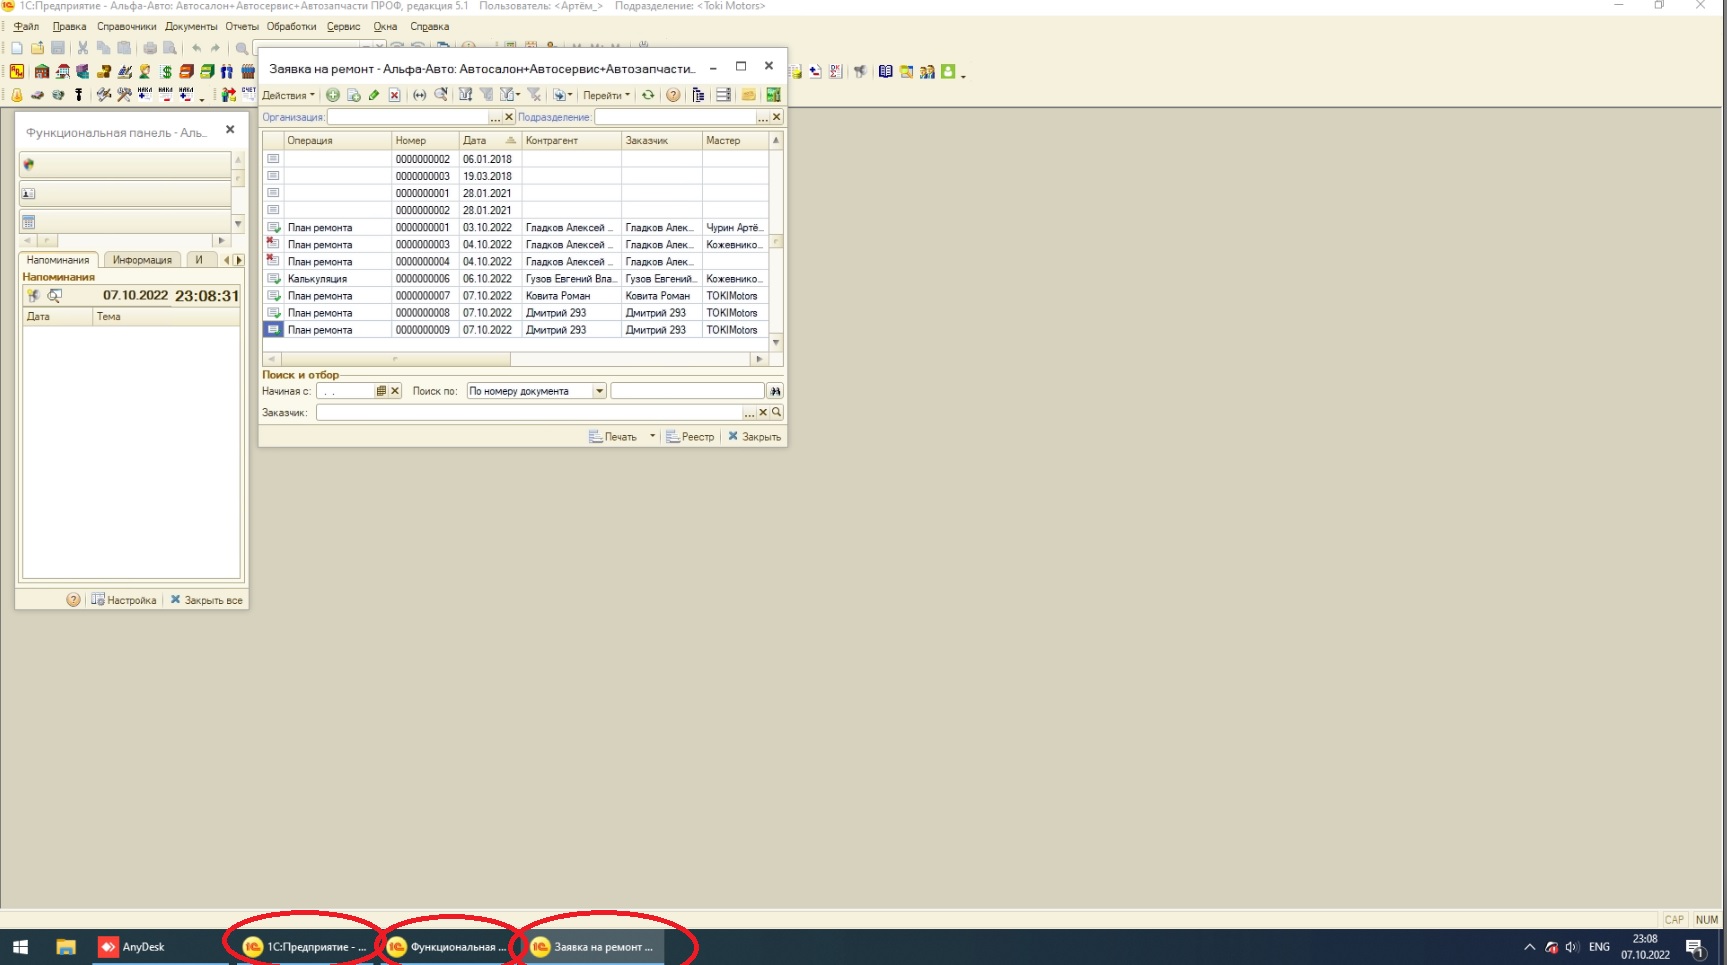1727x965 pixels.
Task: Click the bell icon in bottom toolbar row
Action: pyautogui.click(x=17, y=95)
